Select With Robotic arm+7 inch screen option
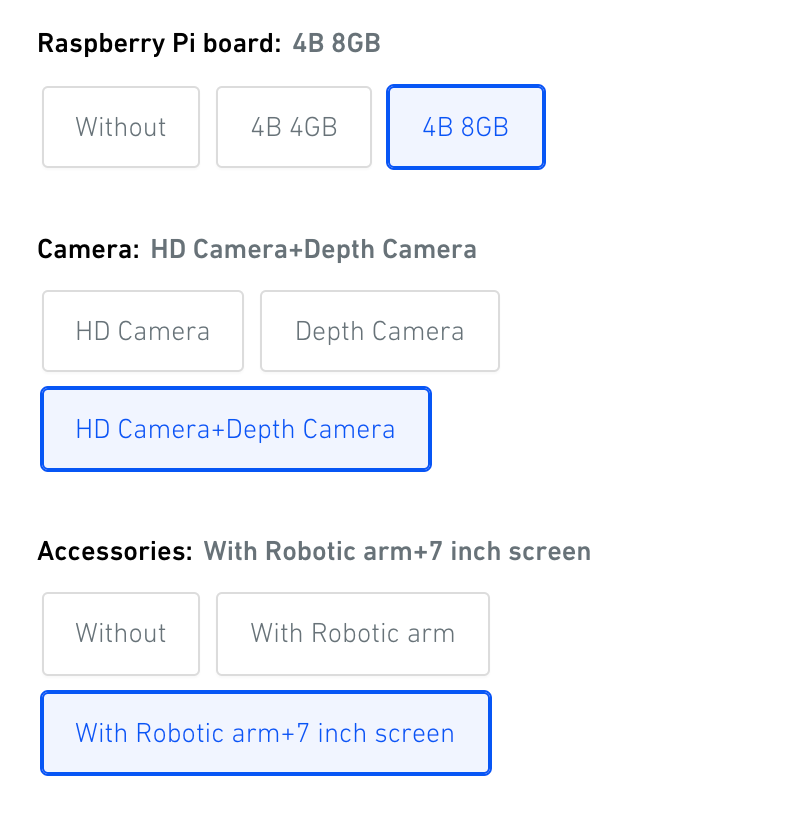This screenshot has width=812, height=834. 266,733
